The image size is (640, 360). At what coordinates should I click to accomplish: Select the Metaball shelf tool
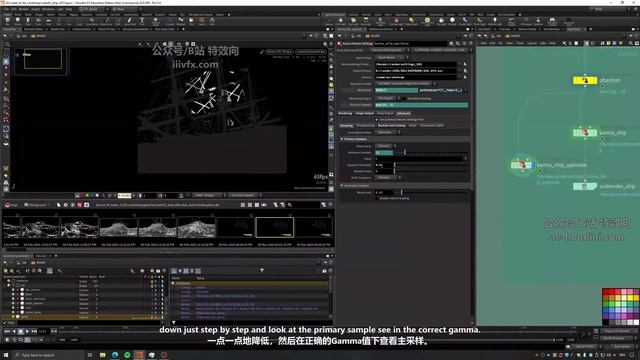pos(181,20)
